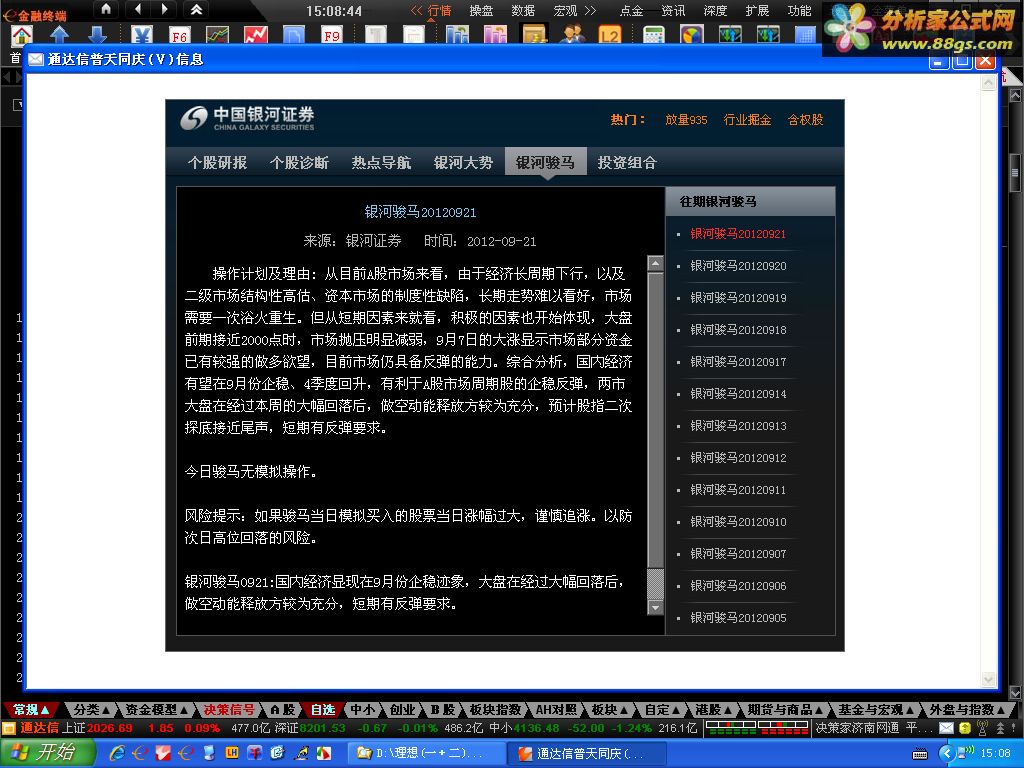Expand the 基金与宏观 bottom tab menu
The height and width of the screenshot is (768, 1024).
pyautogui.click(x=875, y=710)
